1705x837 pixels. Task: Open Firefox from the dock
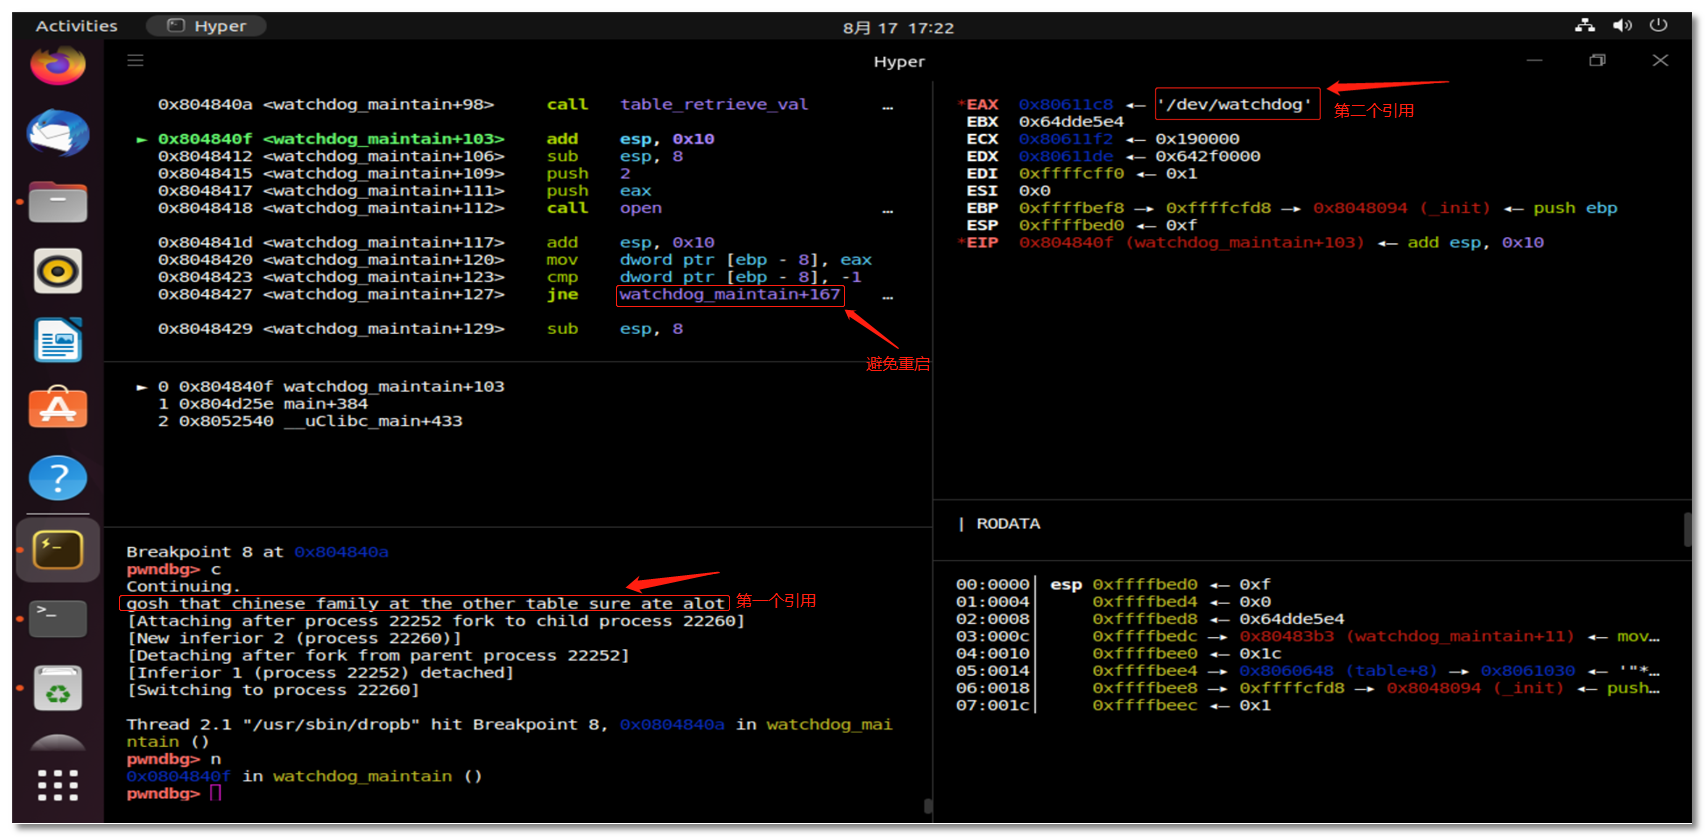pyautogui.click(x=58, y=65)
